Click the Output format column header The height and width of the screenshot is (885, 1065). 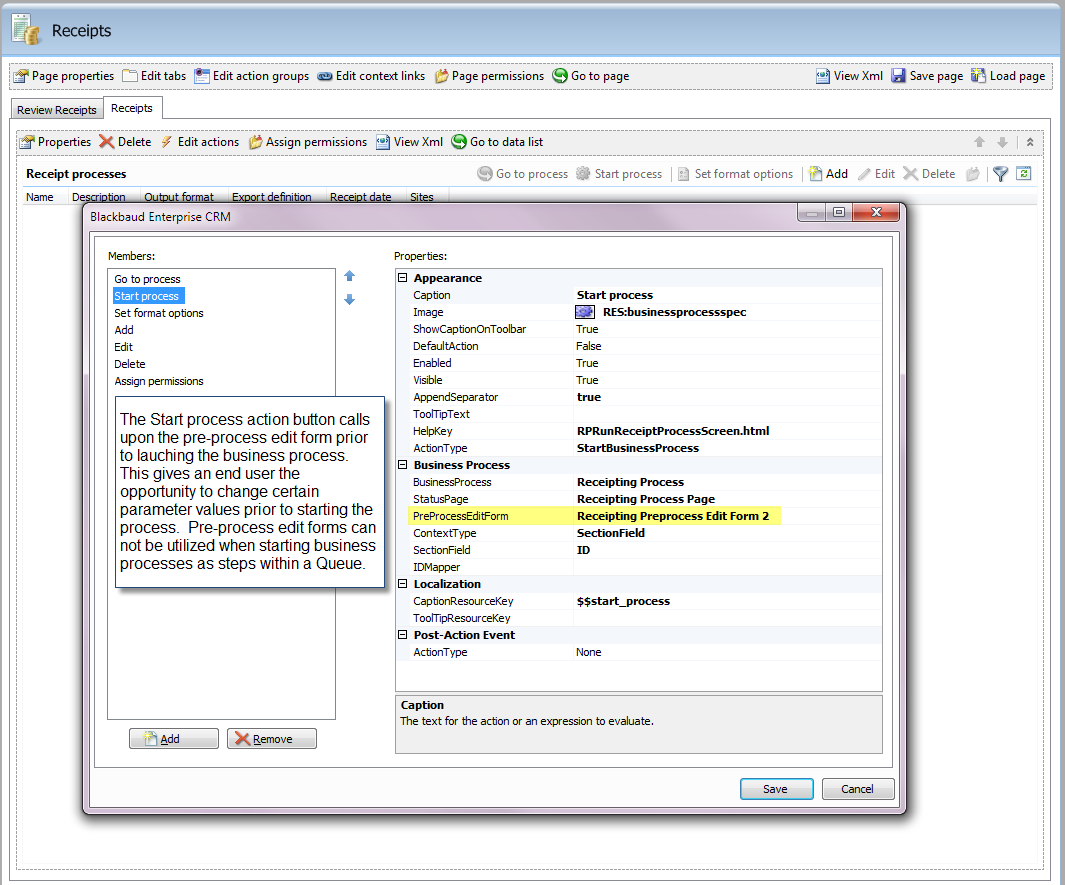click(179, 197)
